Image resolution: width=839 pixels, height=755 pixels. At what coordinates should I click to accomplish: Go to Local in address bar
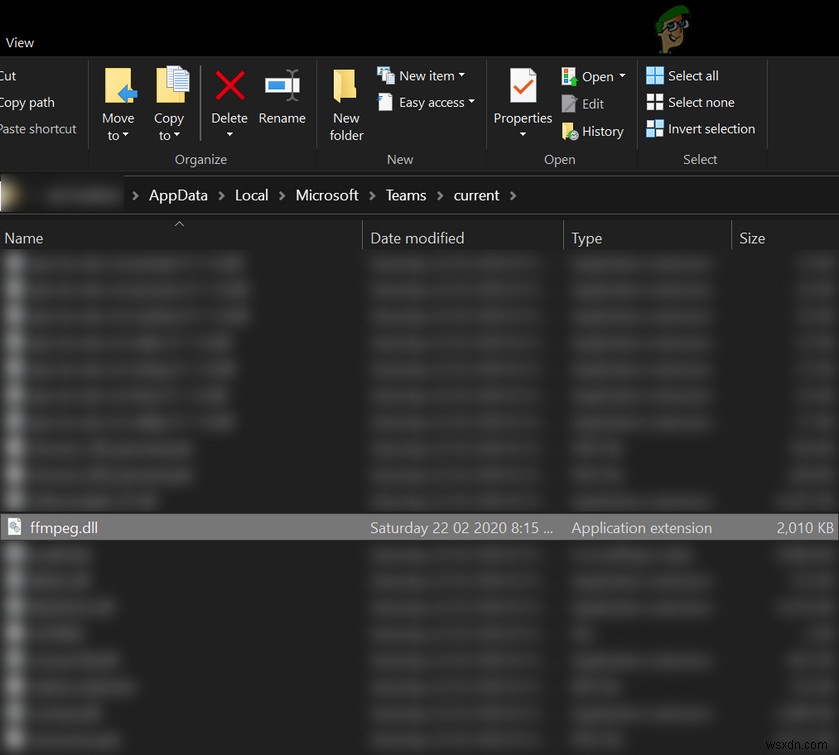251,195
